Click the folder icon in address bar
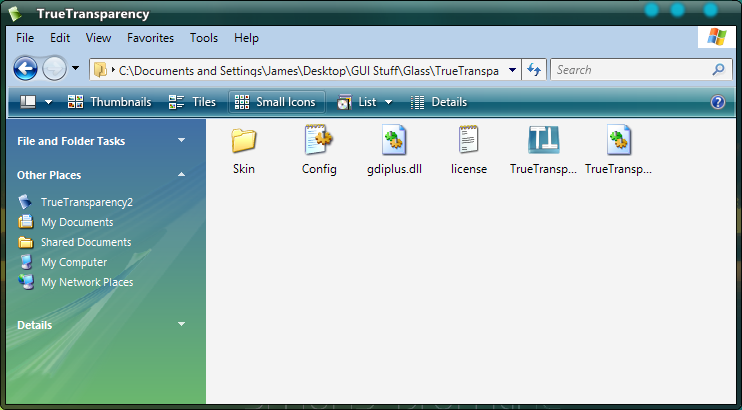 [x=100, y=71]
